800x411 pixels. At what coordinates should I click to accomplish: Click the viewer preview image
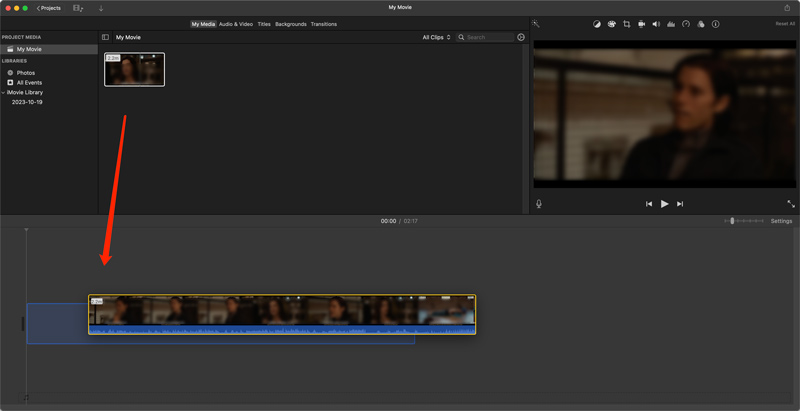click(664, 114)
